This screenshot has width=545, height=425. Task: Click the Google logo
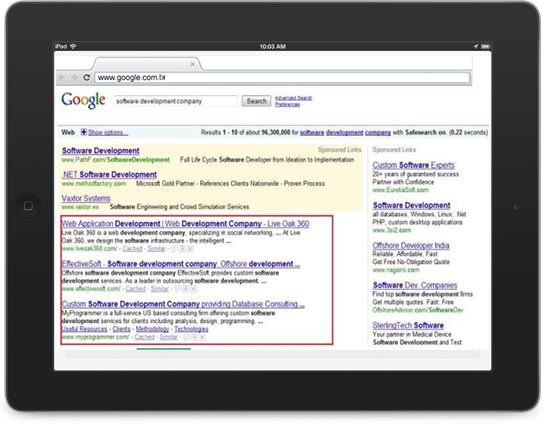click(83, 100)
